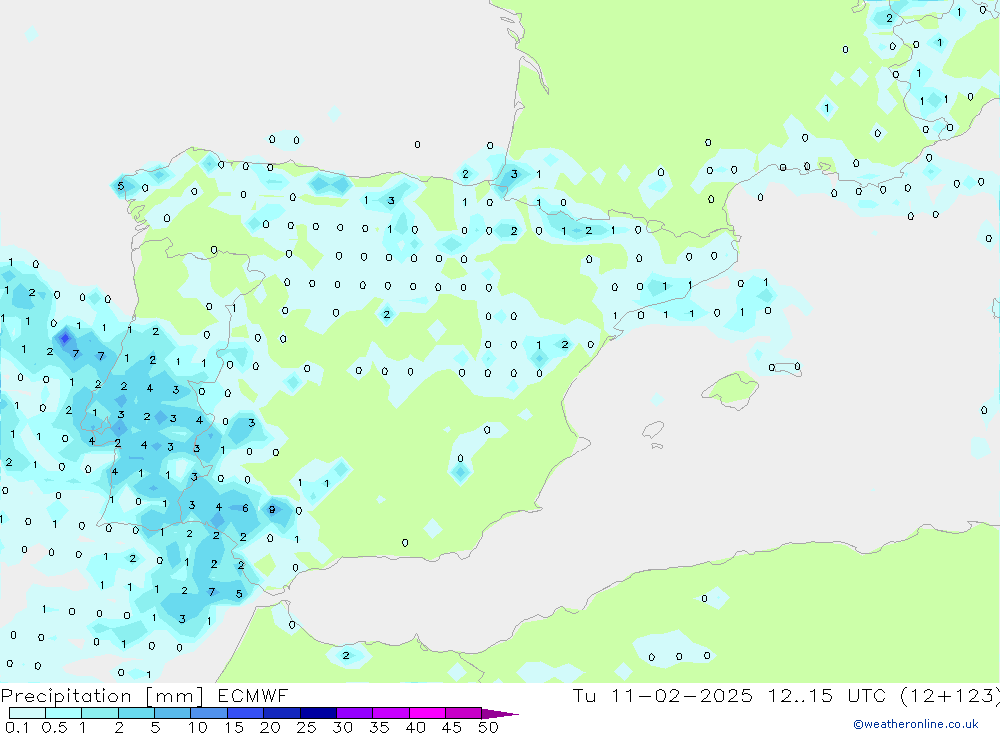
Task: Click the legend label "15"
Action: click(x=234, y=727)
